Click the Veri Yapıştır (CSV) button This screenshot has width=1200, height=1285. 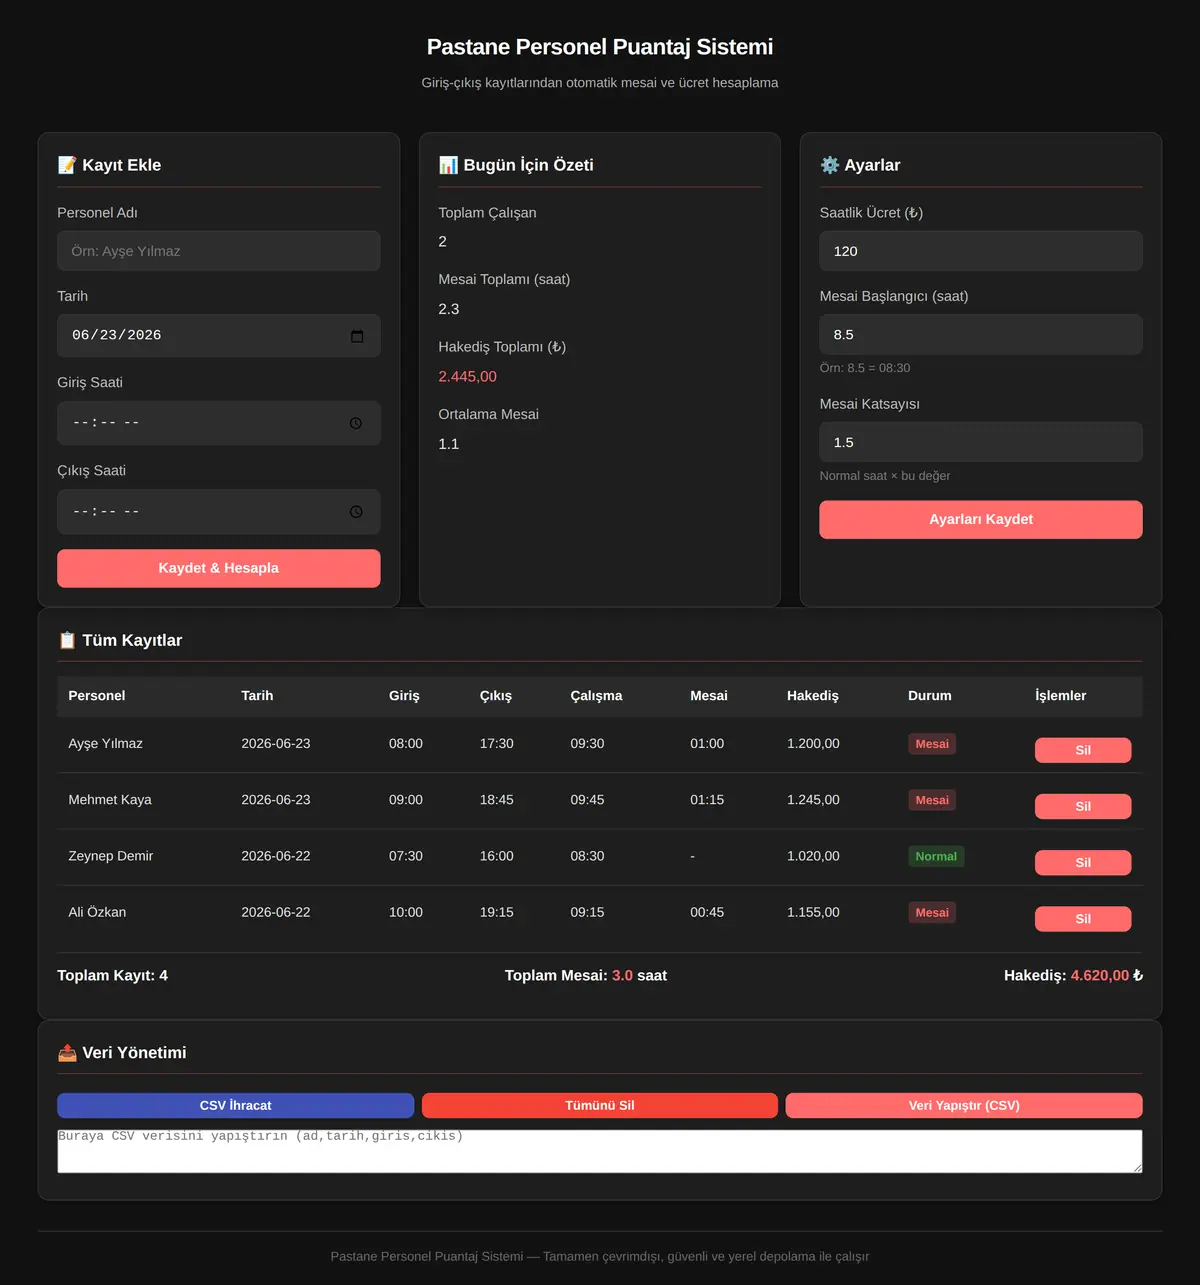pyautogui.click(x=964, y=1105)
